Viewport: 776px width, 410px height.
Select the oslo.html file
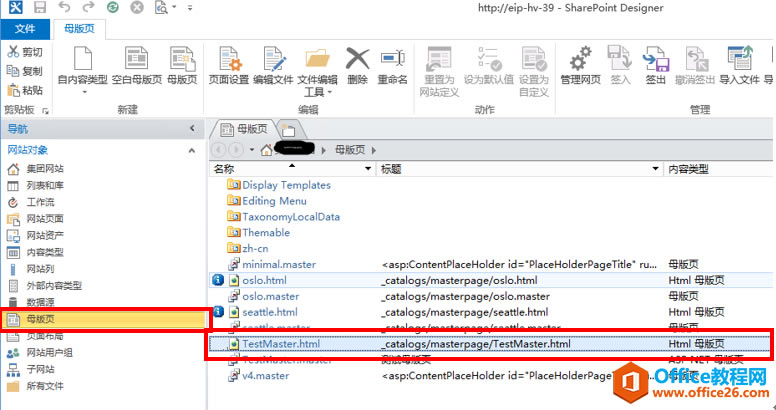pos(264,280)
